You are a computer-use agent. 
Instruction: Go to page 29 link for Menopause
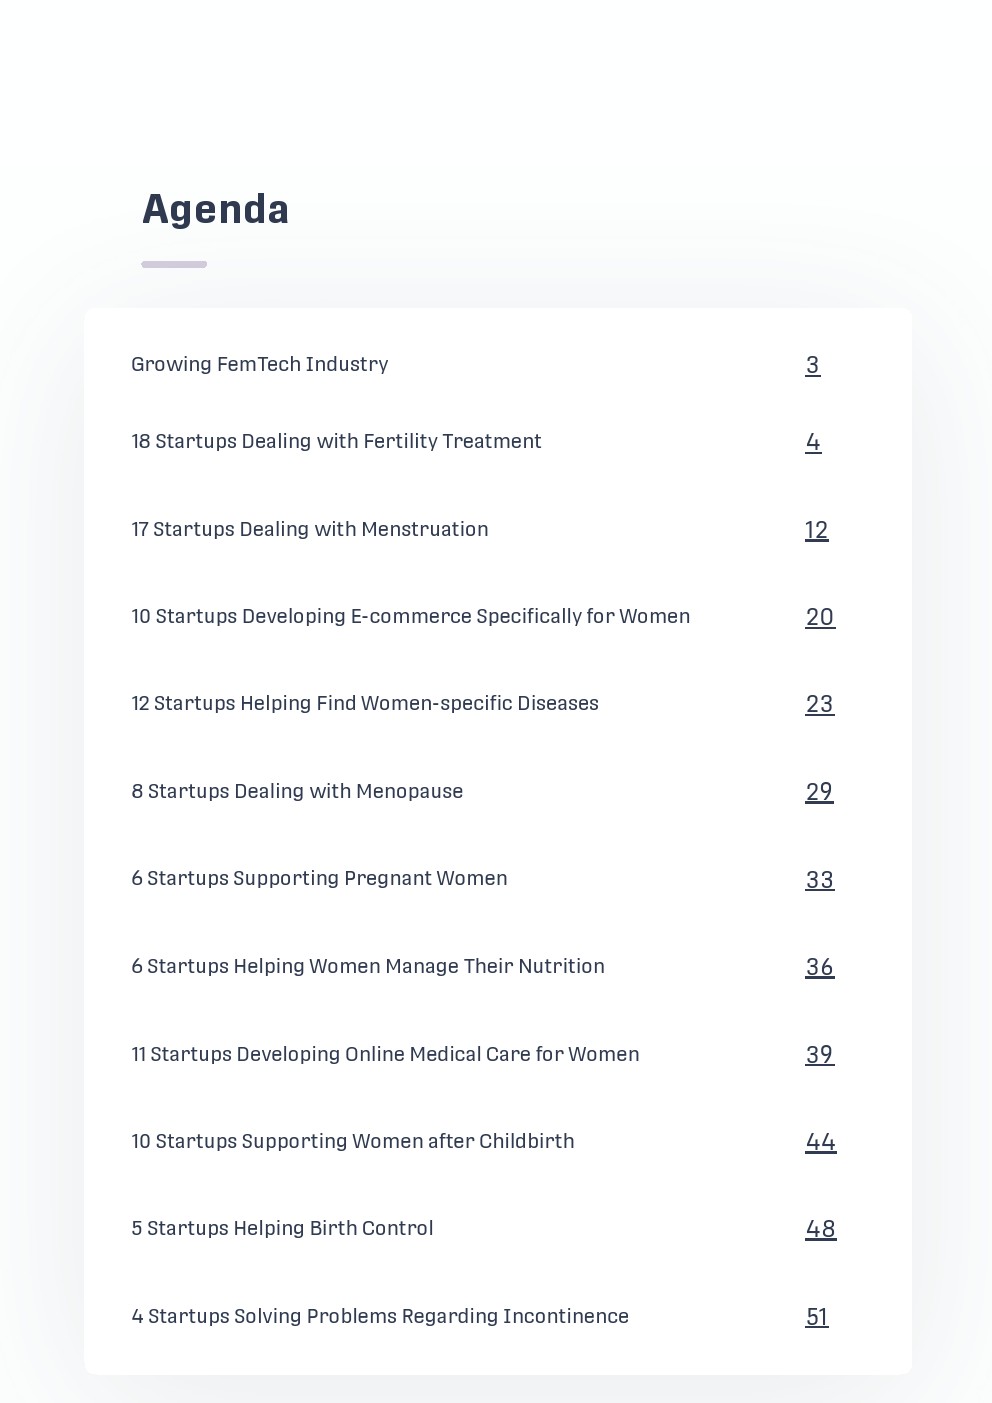click(x=819, y=793)
